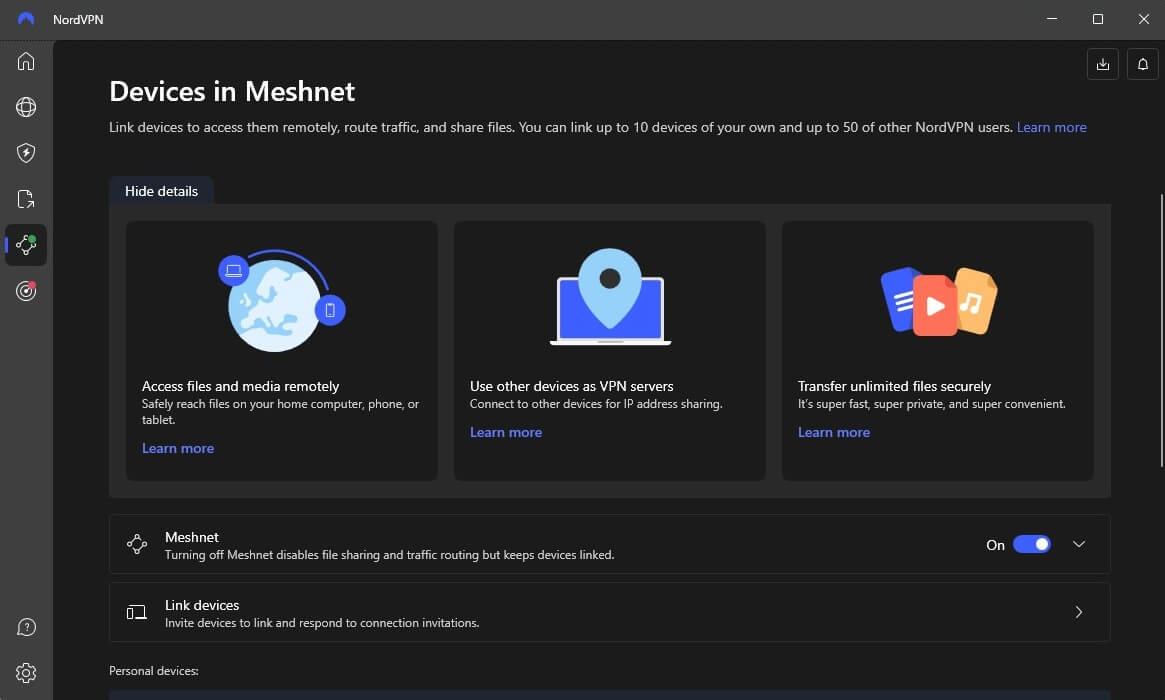This screenshot has height=700, width=1165.
Task: Open Learn more under Access files remotely
Action: tap(178, 448)
